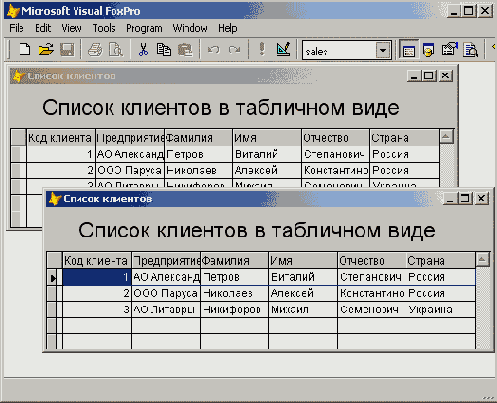Select Виталий cell in the background window grid
497x403 pixels.
[x=267, y=154]
